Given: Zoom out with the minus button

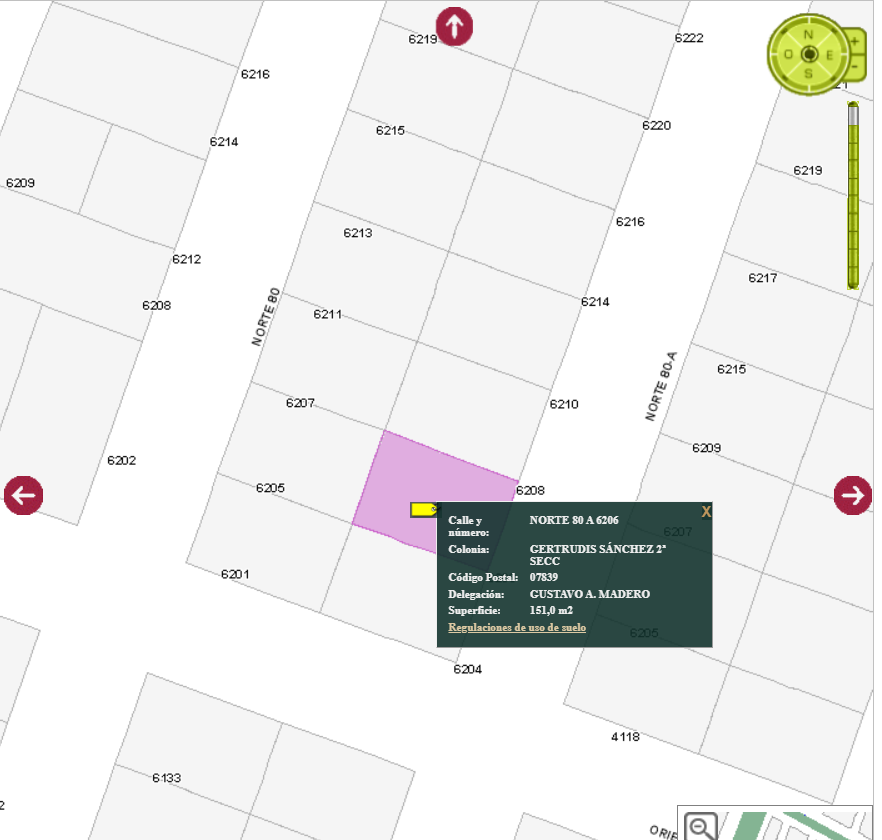Looking at the screenshot, I should [x=855, y=67].
